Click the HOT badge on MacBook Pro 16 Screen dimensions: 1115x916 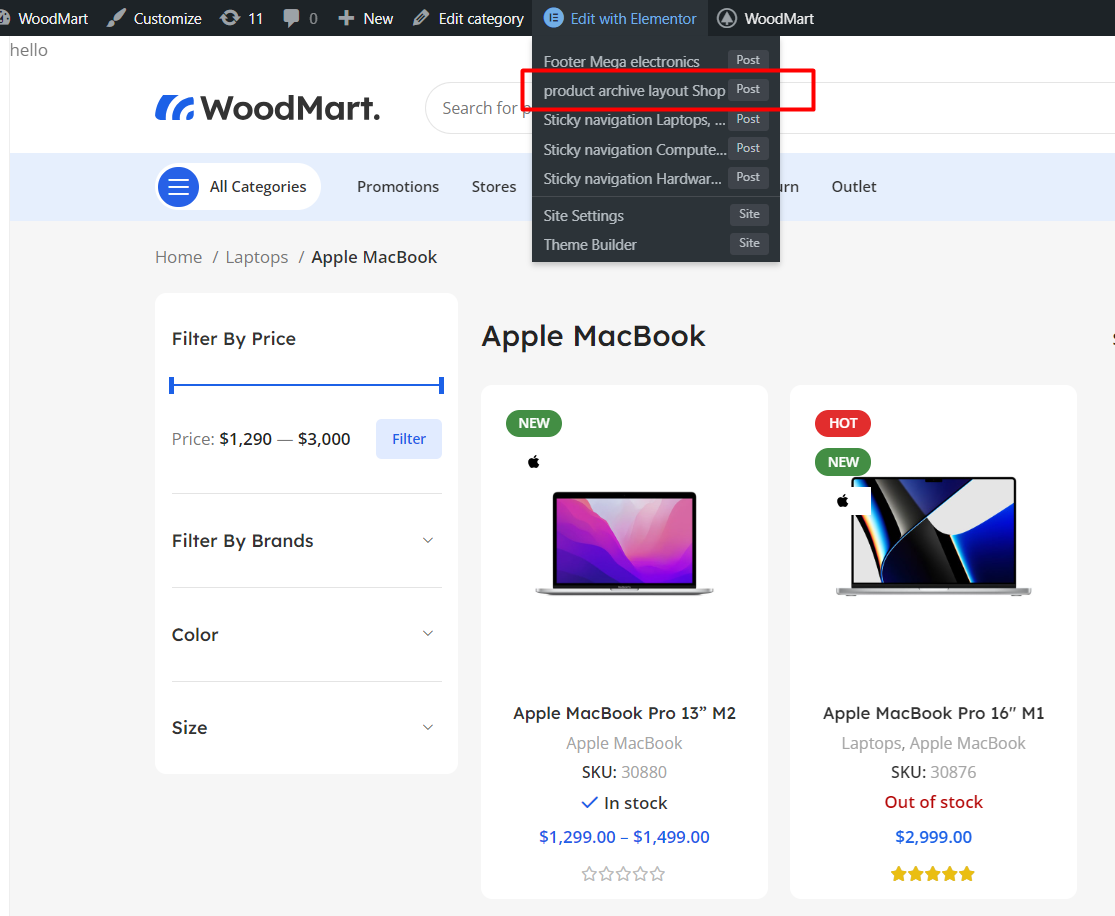coord(843,423)
